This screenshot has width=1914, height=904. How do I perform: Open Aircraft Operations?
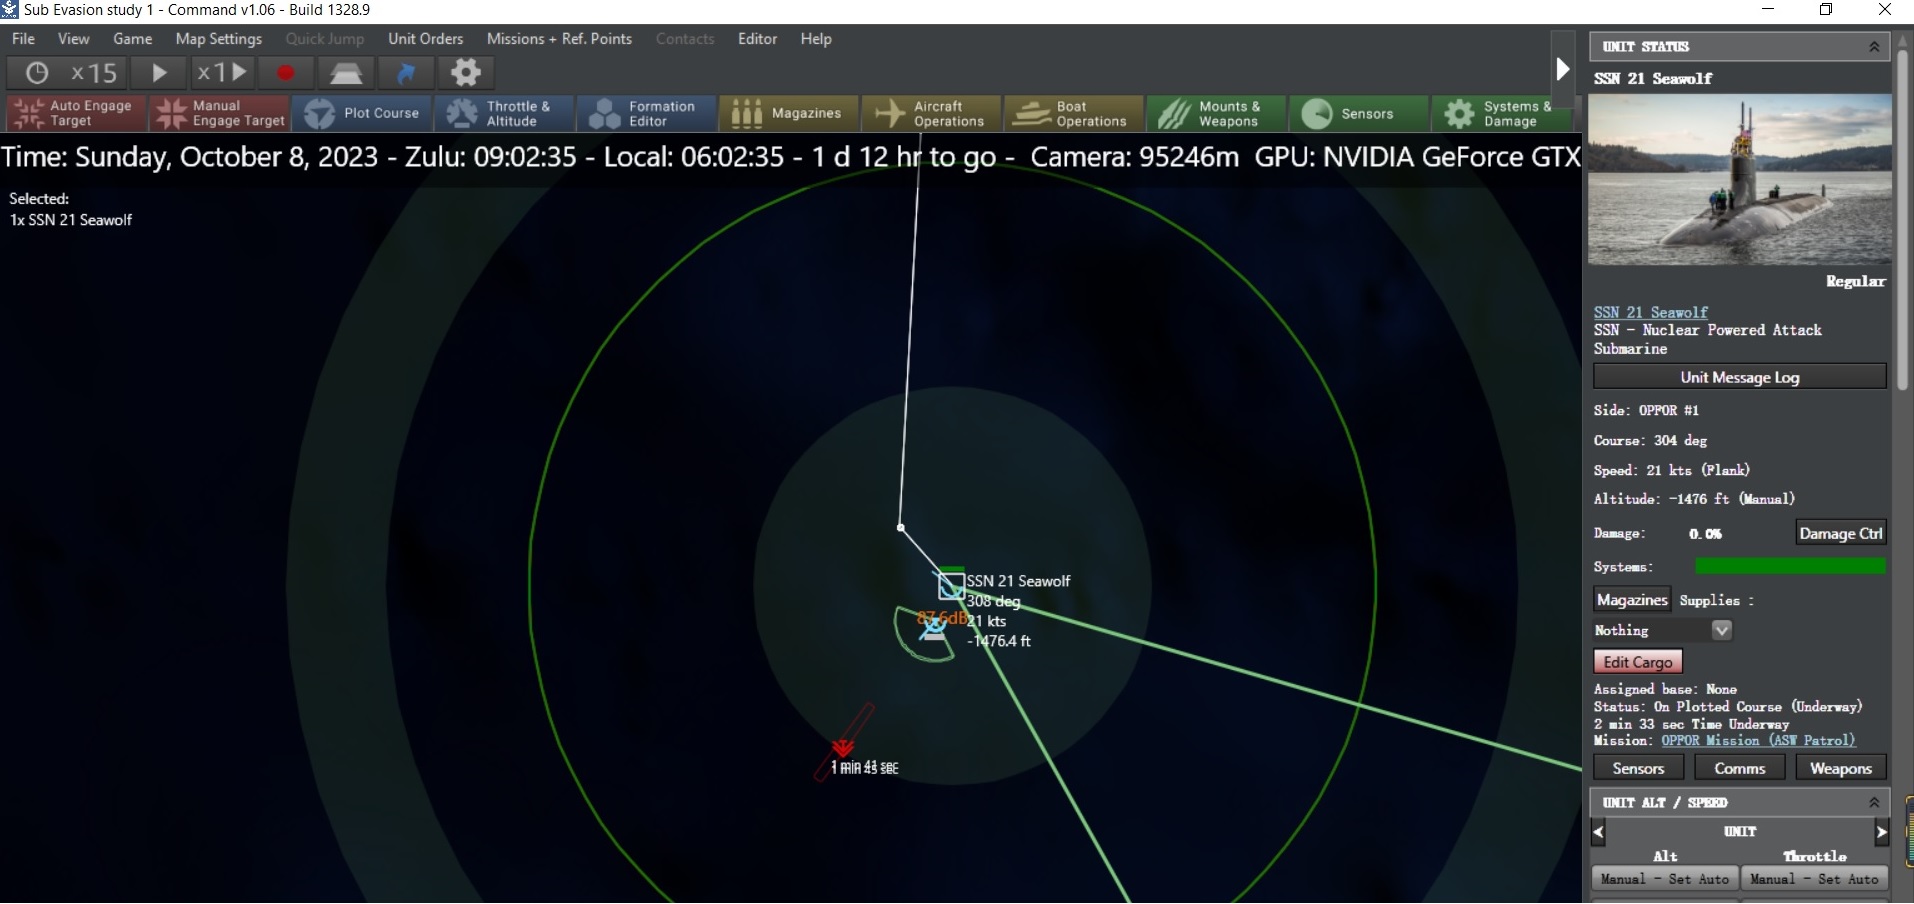pos(932,113)
